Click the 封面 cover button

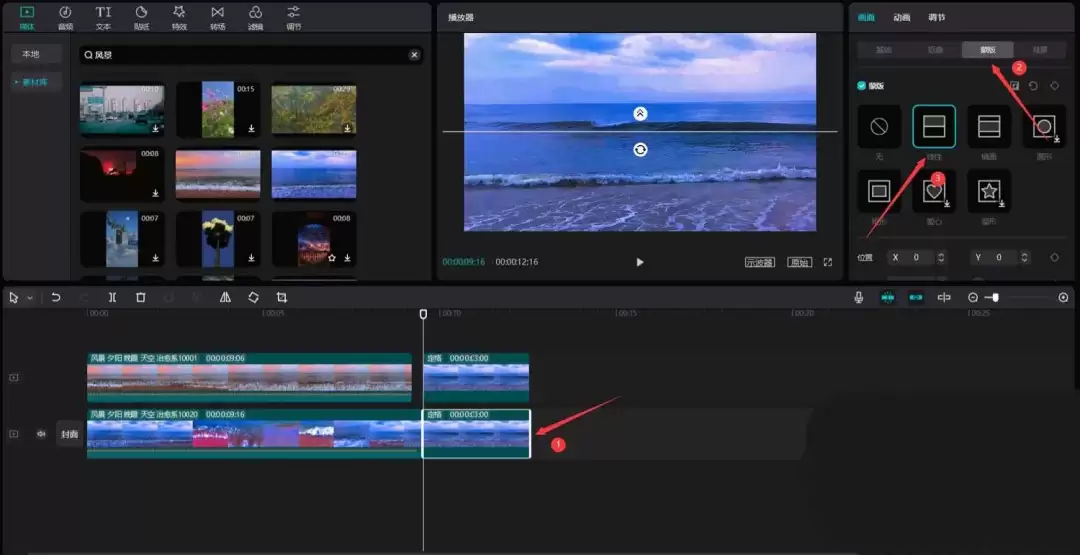(x=69, y=434)
